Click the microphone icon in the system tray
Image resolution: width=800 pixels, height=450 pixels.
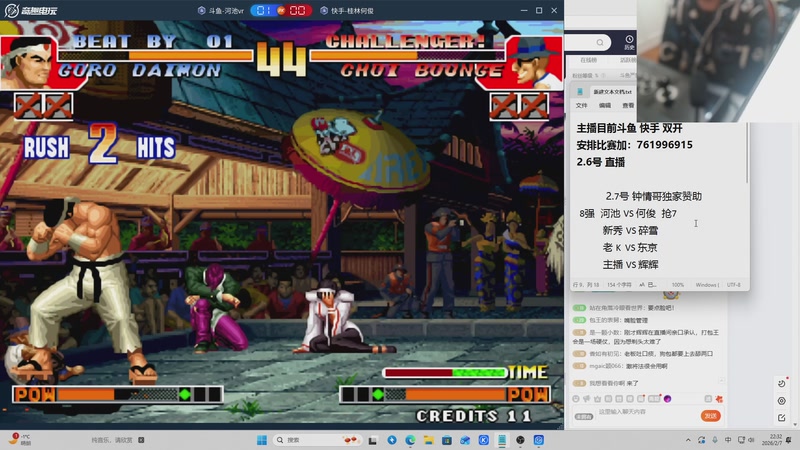tap(715, 440)
